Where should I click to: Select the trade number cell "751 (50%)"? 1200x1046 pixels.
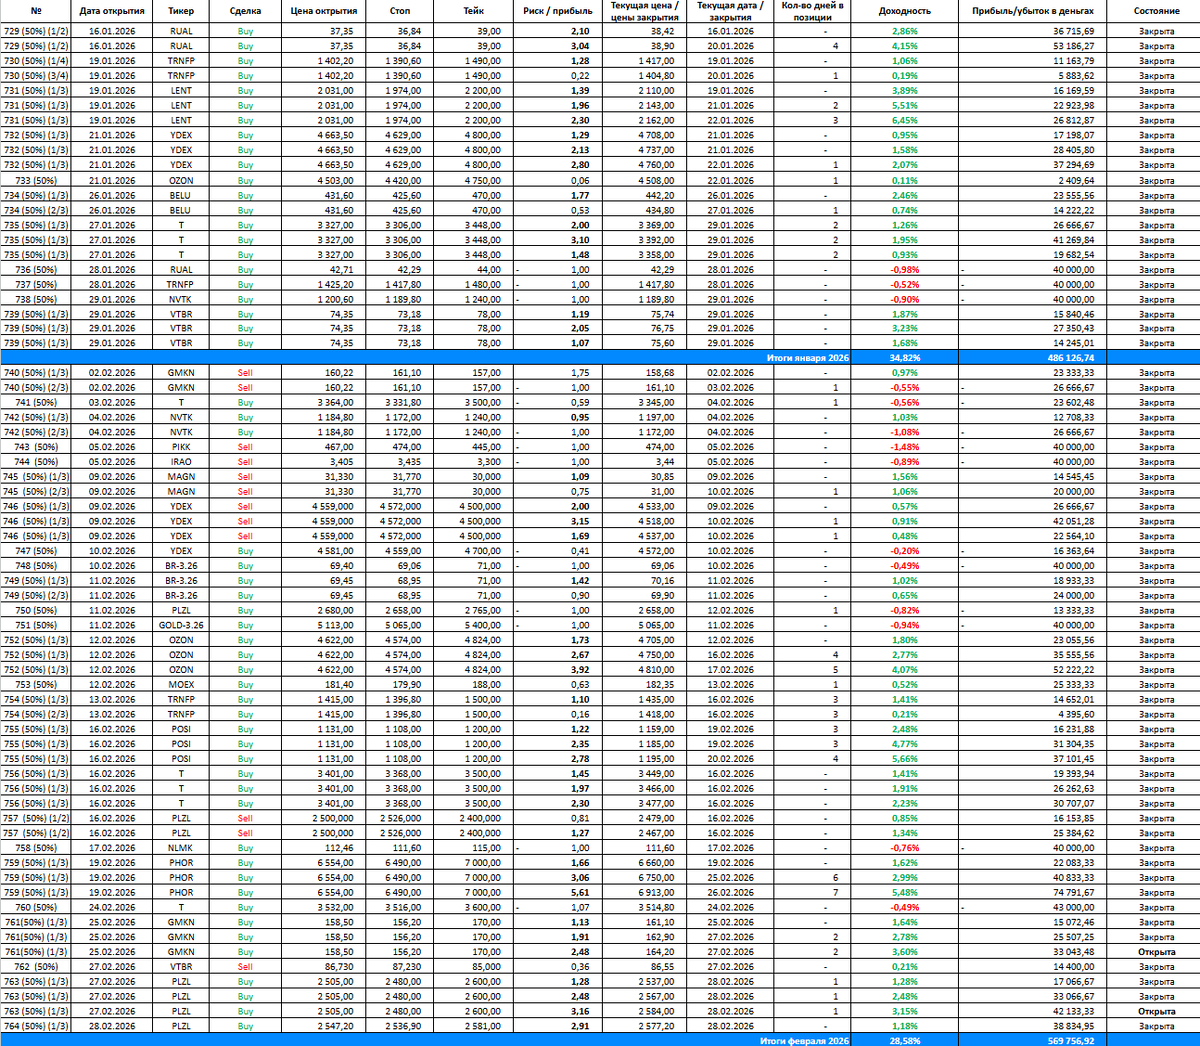(36, 625)
